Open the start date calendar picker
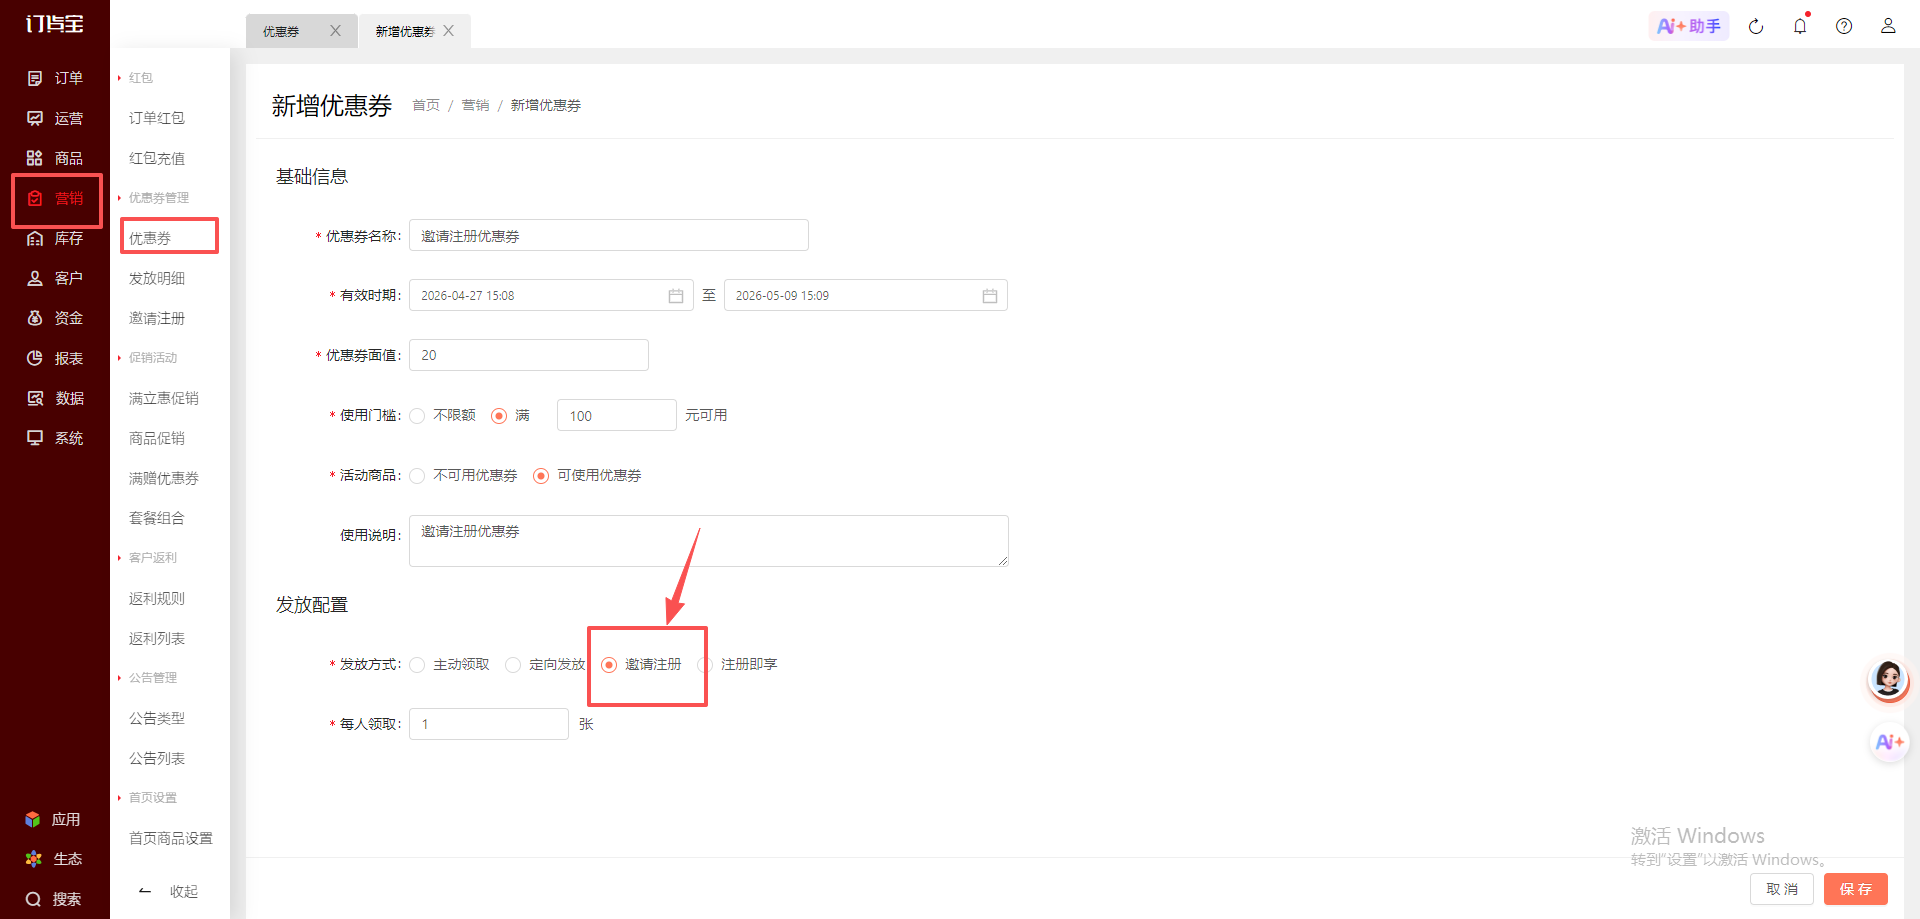Viewport: 1920px width, 919px height. [676, 296]
